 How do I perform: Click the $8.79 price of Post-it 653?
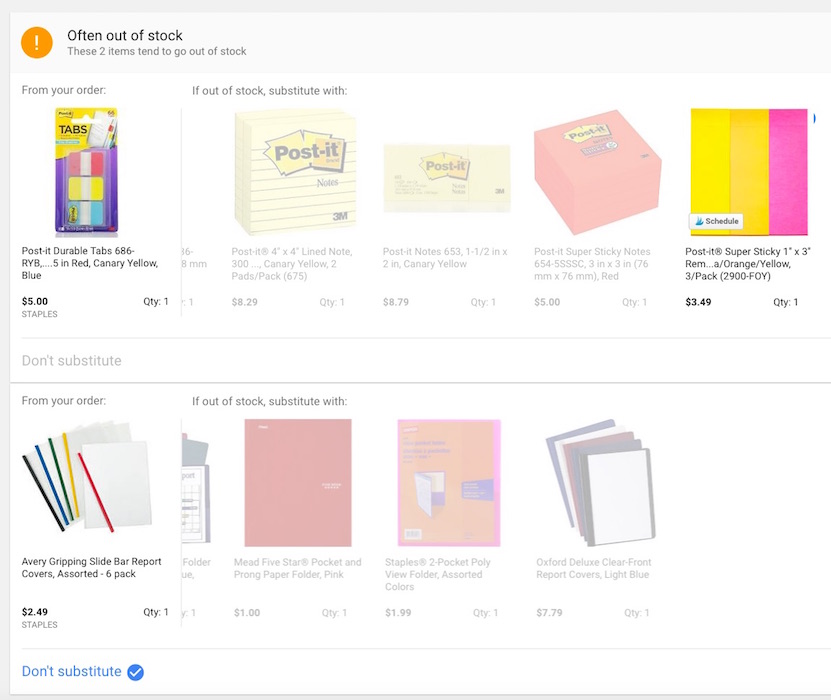click(396, 302)
